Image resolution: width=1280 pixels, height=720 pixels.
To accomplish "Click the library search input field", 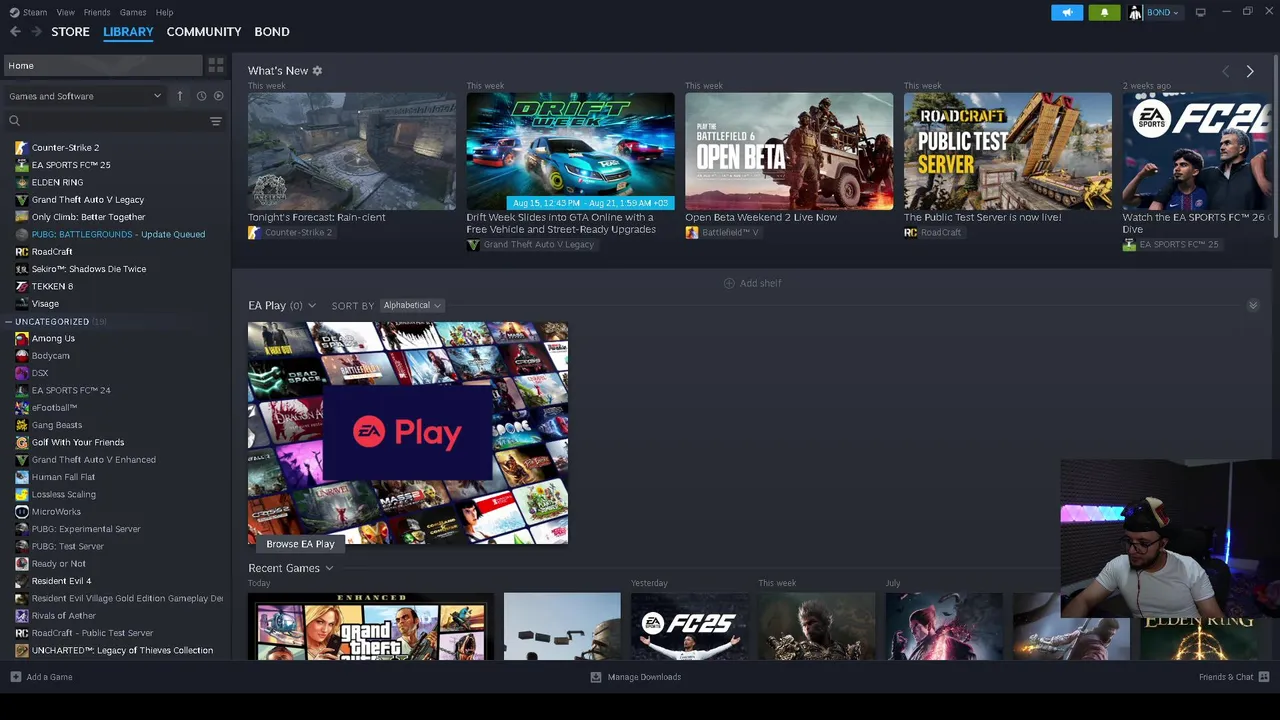I will [x=115, y=121].
